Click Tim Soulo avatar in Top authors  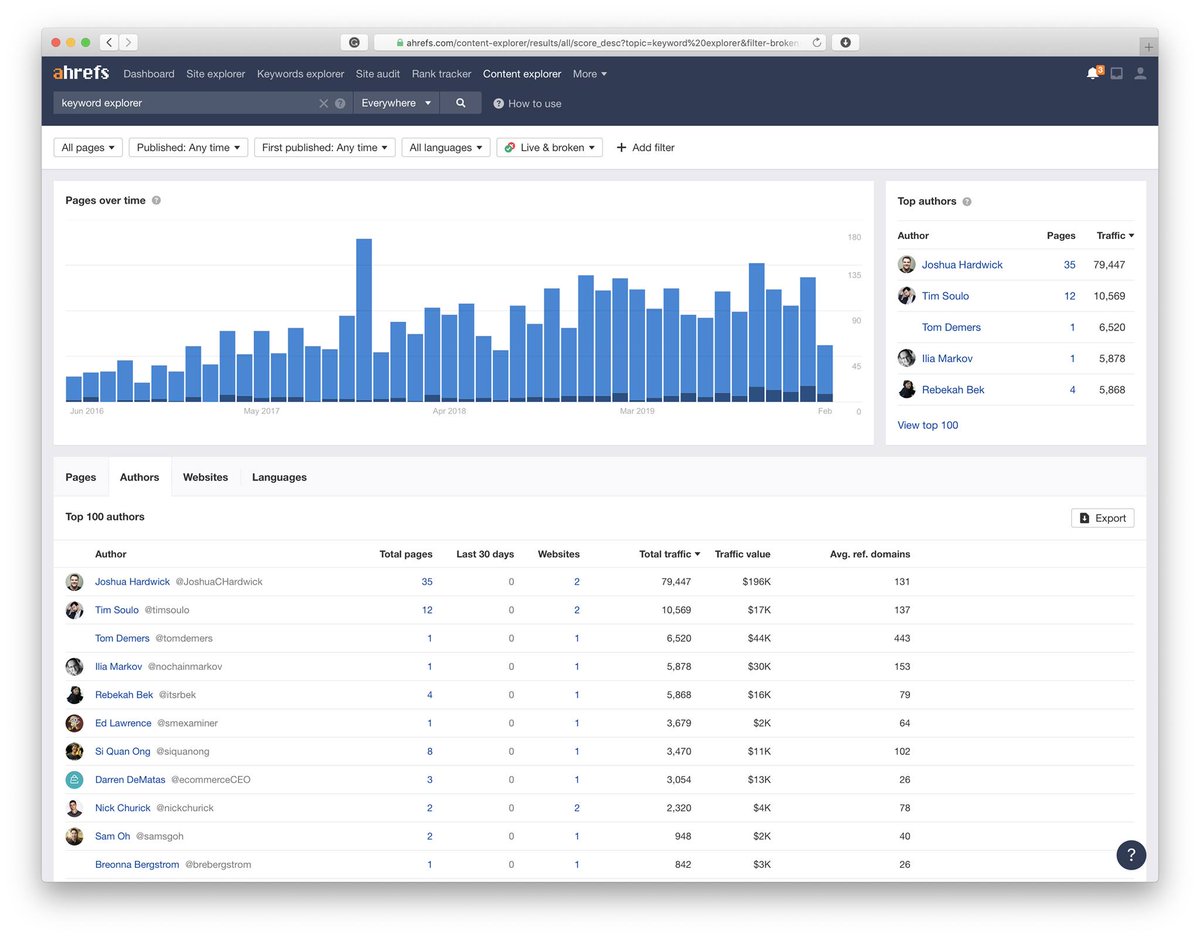point(906,296)
